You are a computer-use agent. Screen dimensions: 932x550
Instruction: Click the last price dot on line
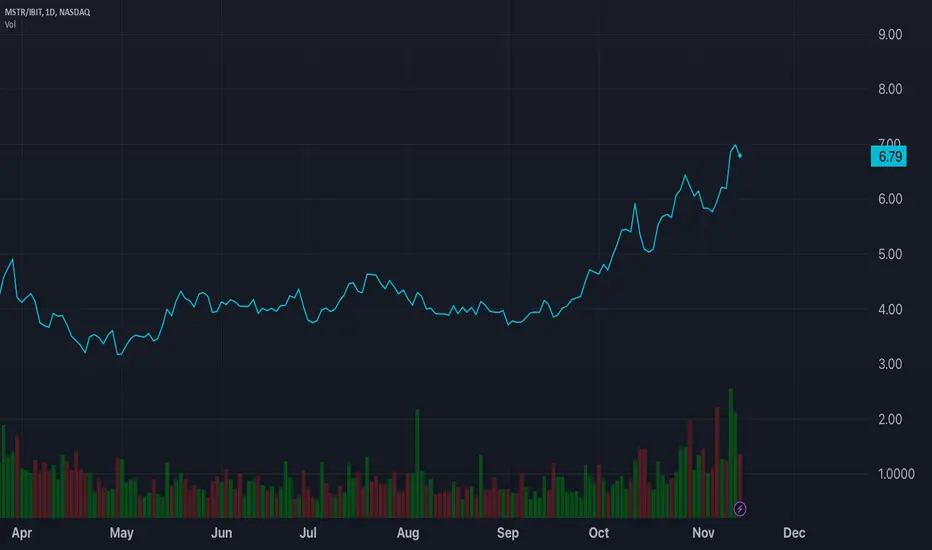(739, 156)
